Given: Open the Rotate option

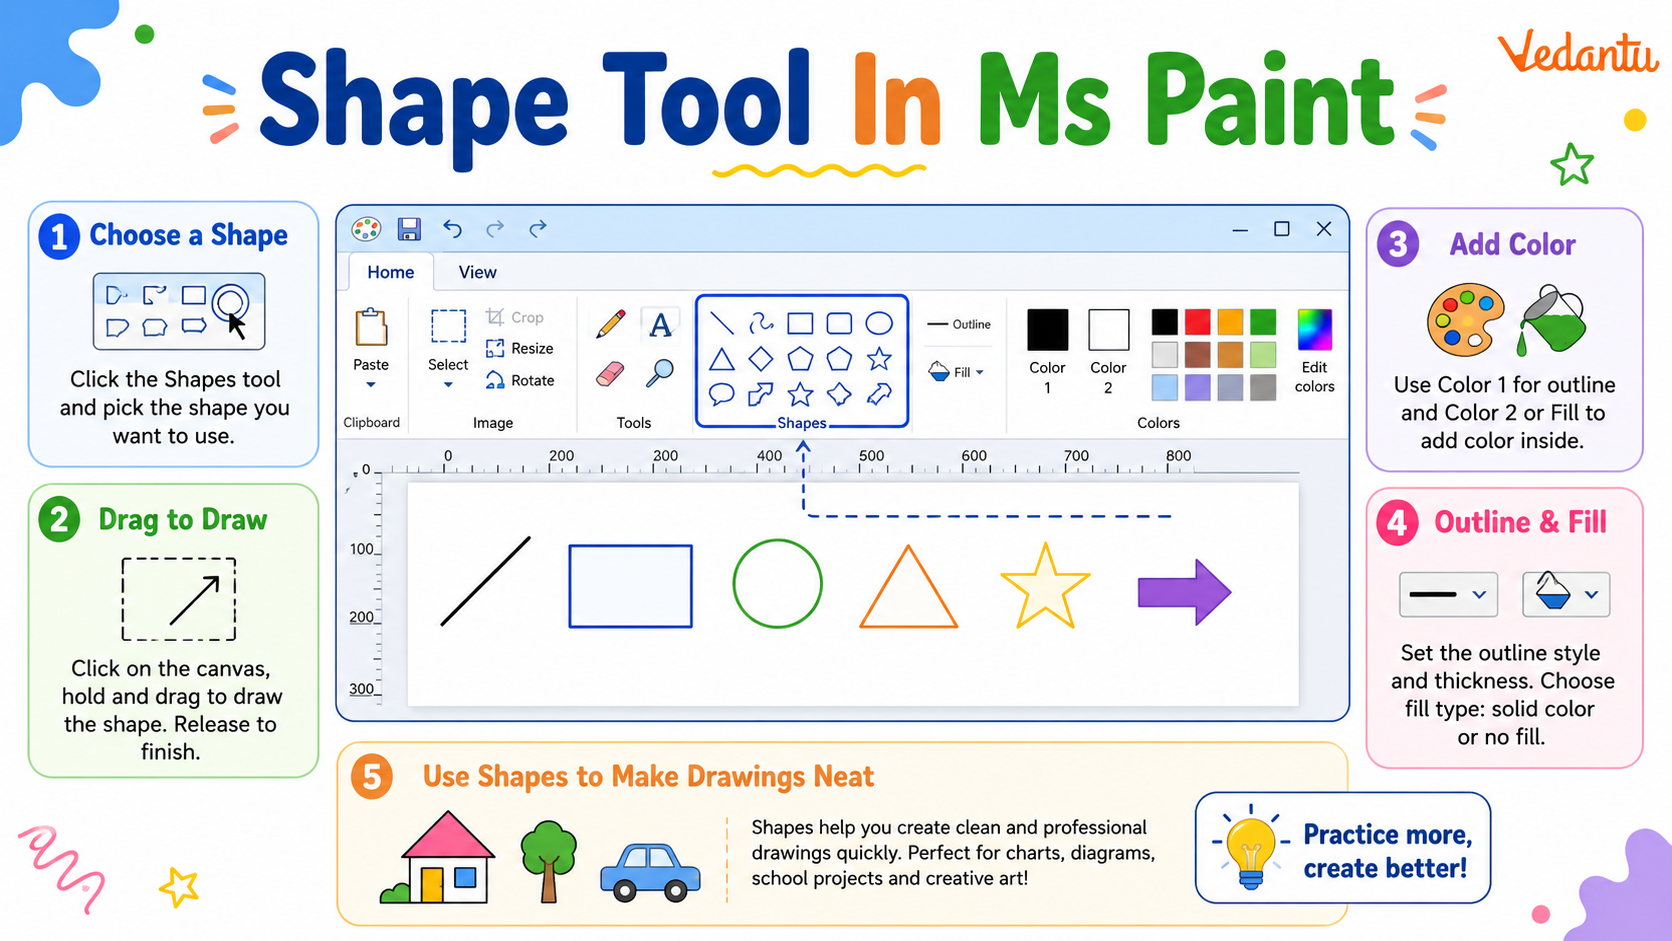Looking at the screenshot, I should (x=520, y=380).
